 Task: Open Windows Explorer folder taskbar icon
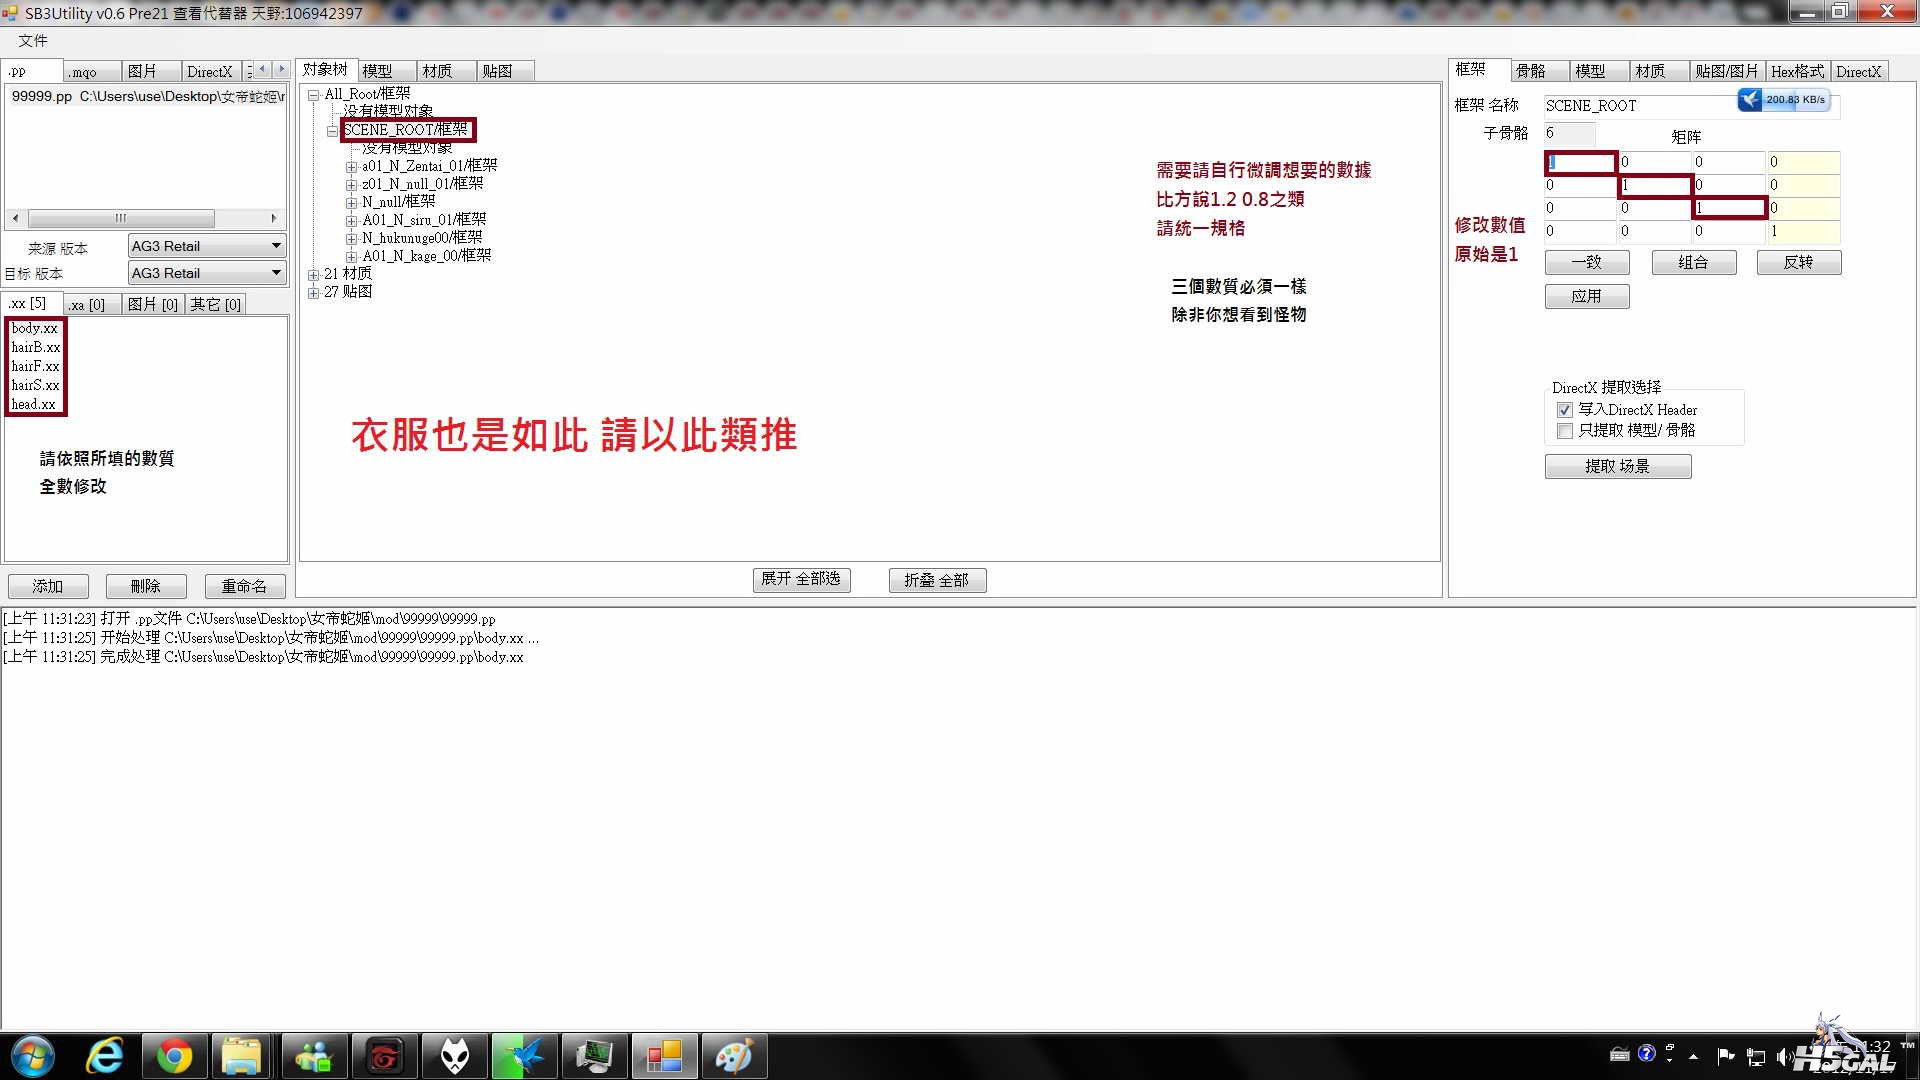[x=242, y=1056]
